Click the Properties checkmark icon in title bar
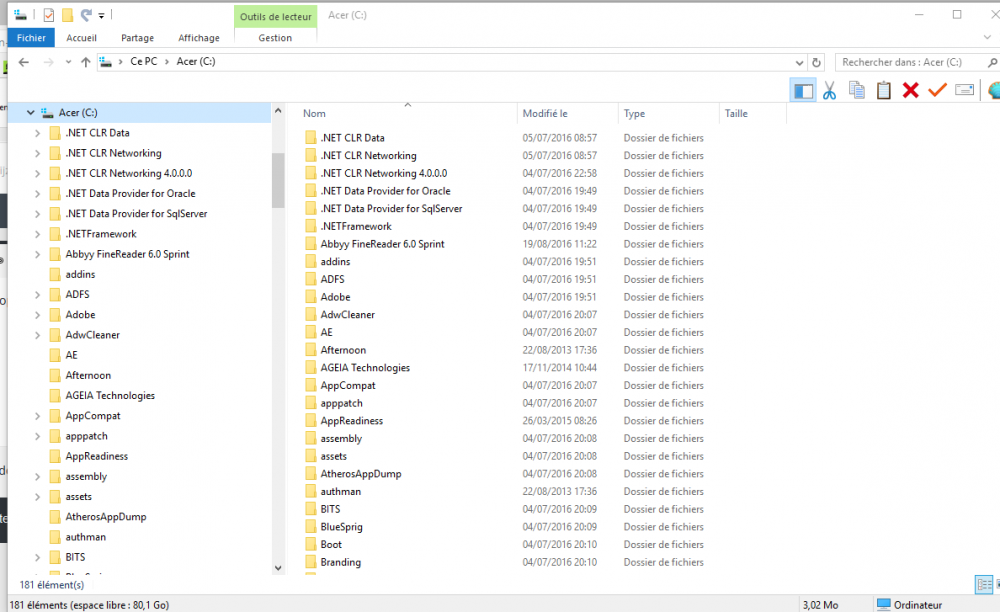The height and width of the screenshot is (612, 1000). 48,15
